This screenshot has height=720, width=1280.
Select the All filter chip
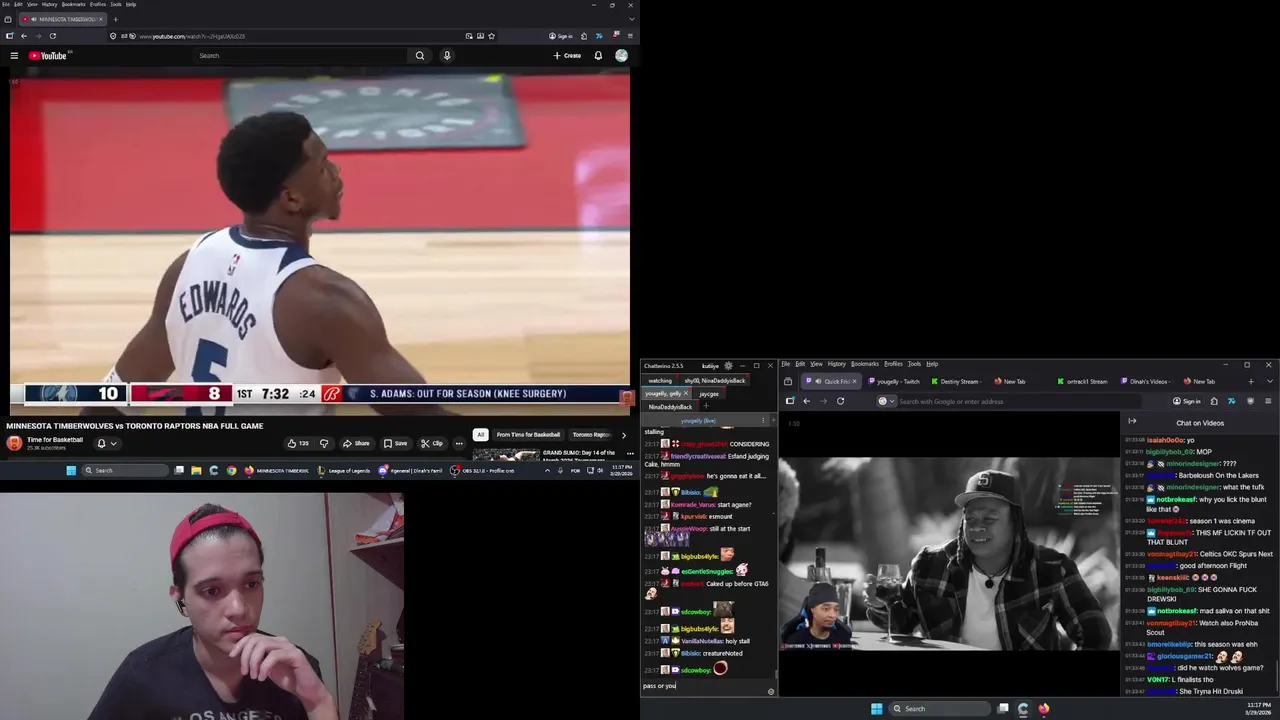[481, 435]
